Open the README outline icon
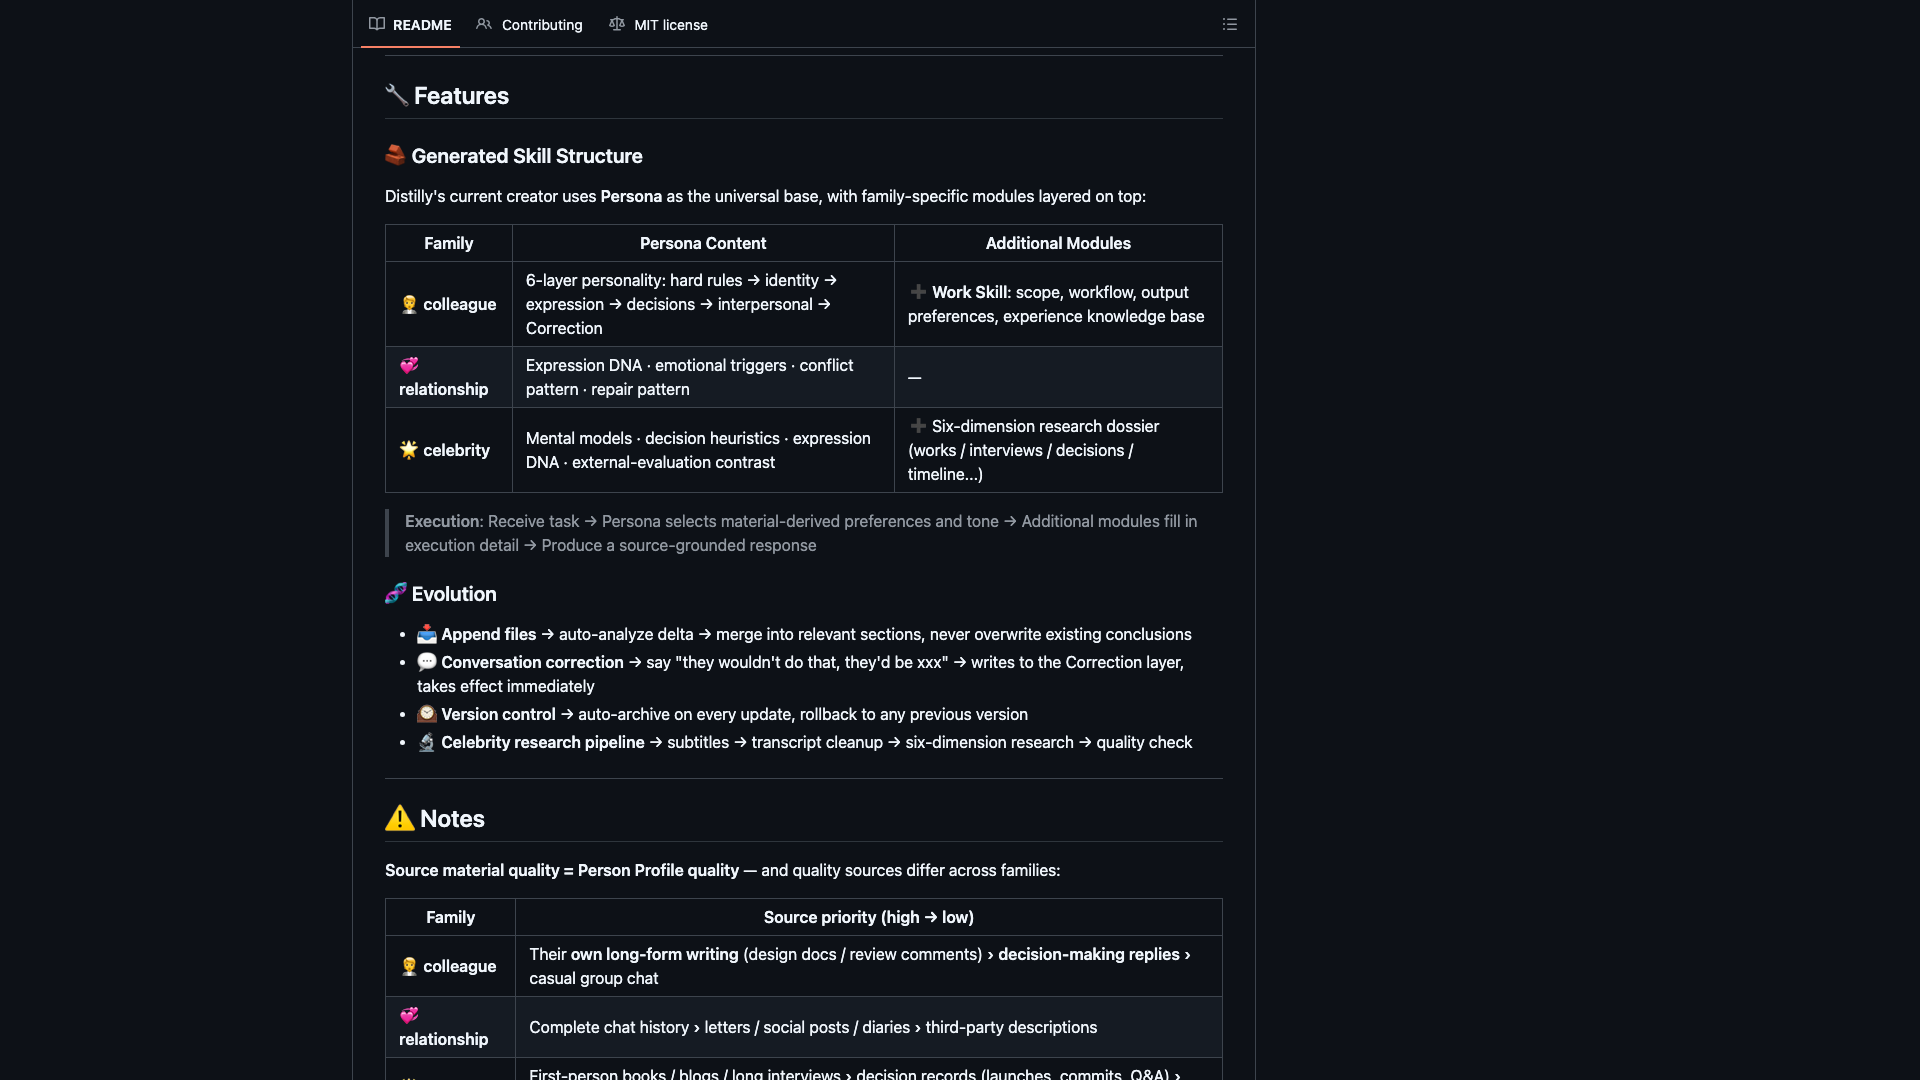Image resolution: width=1920 pixels, height=1080 pixels. 1230,24
